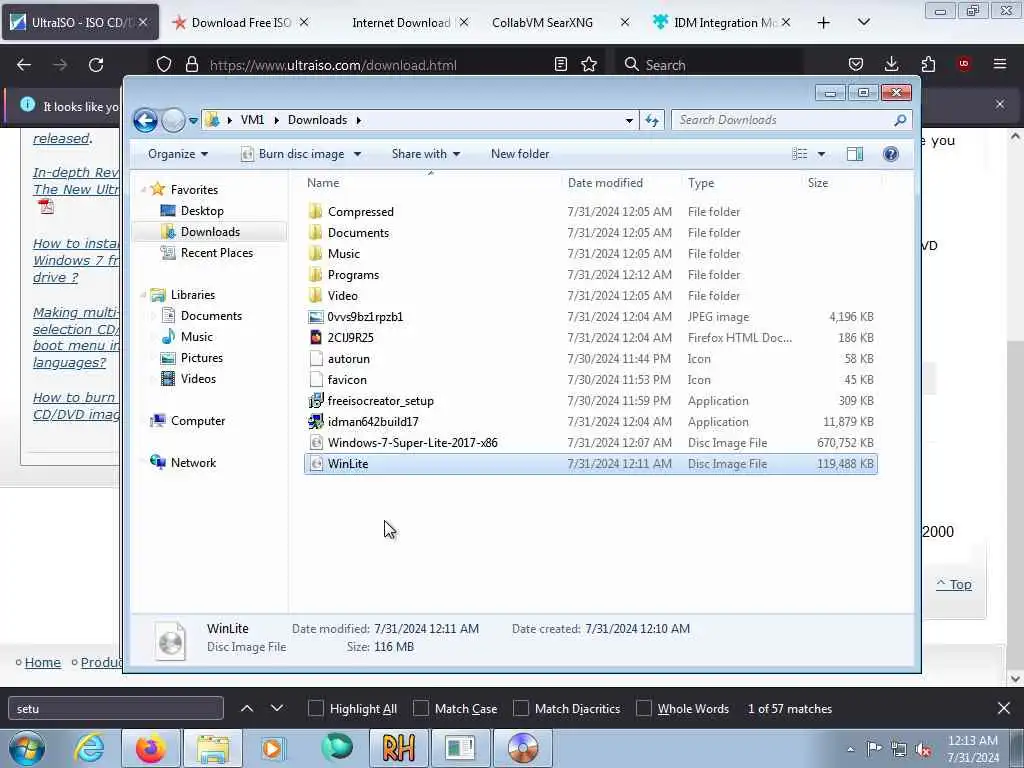Select idman642build17 application file
The width and height of the screenshot is (1024, 768).
pos(590,422)
